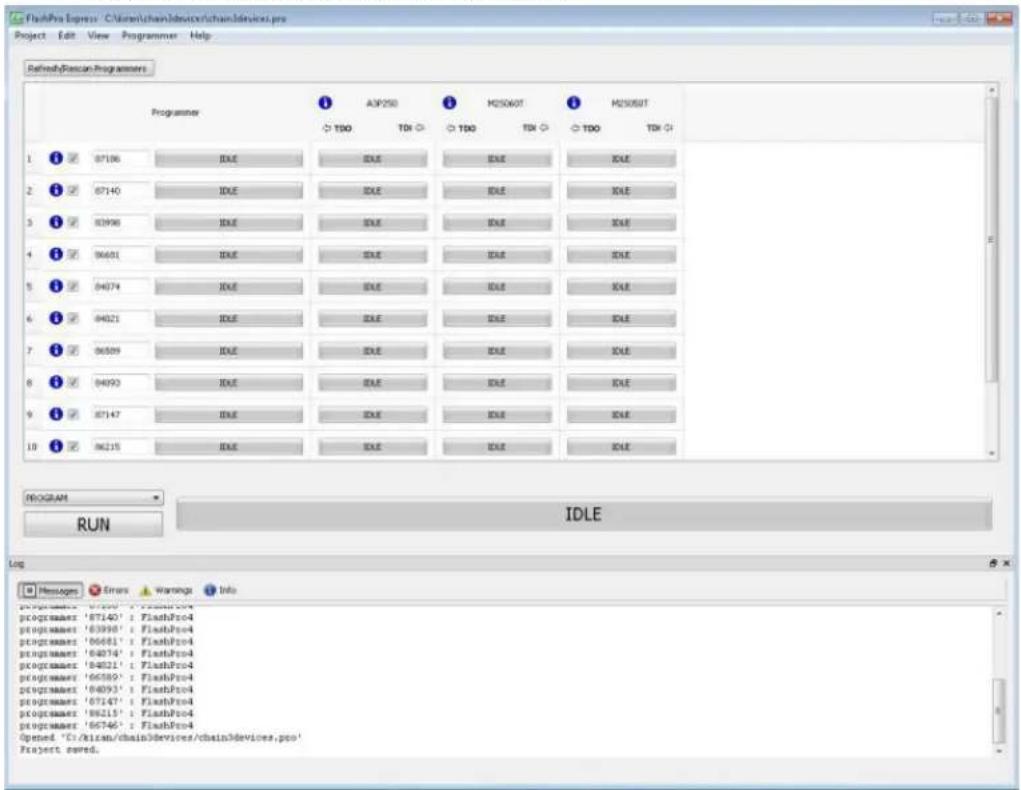Click programmer name field in row 6
The width and height of the screenshot is (1021, 790).
point(120,318)
